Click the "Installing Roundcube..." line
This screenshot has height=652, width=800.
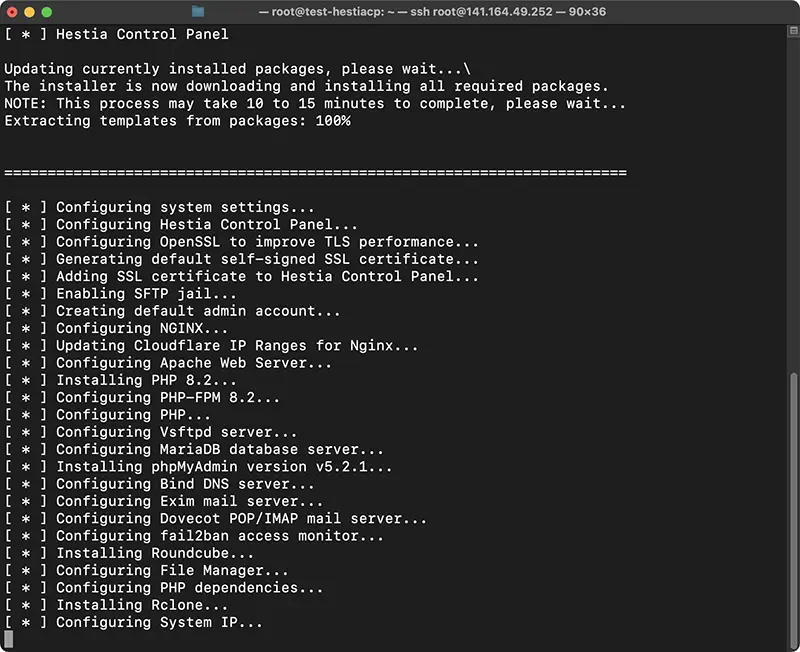pos(129,553)
